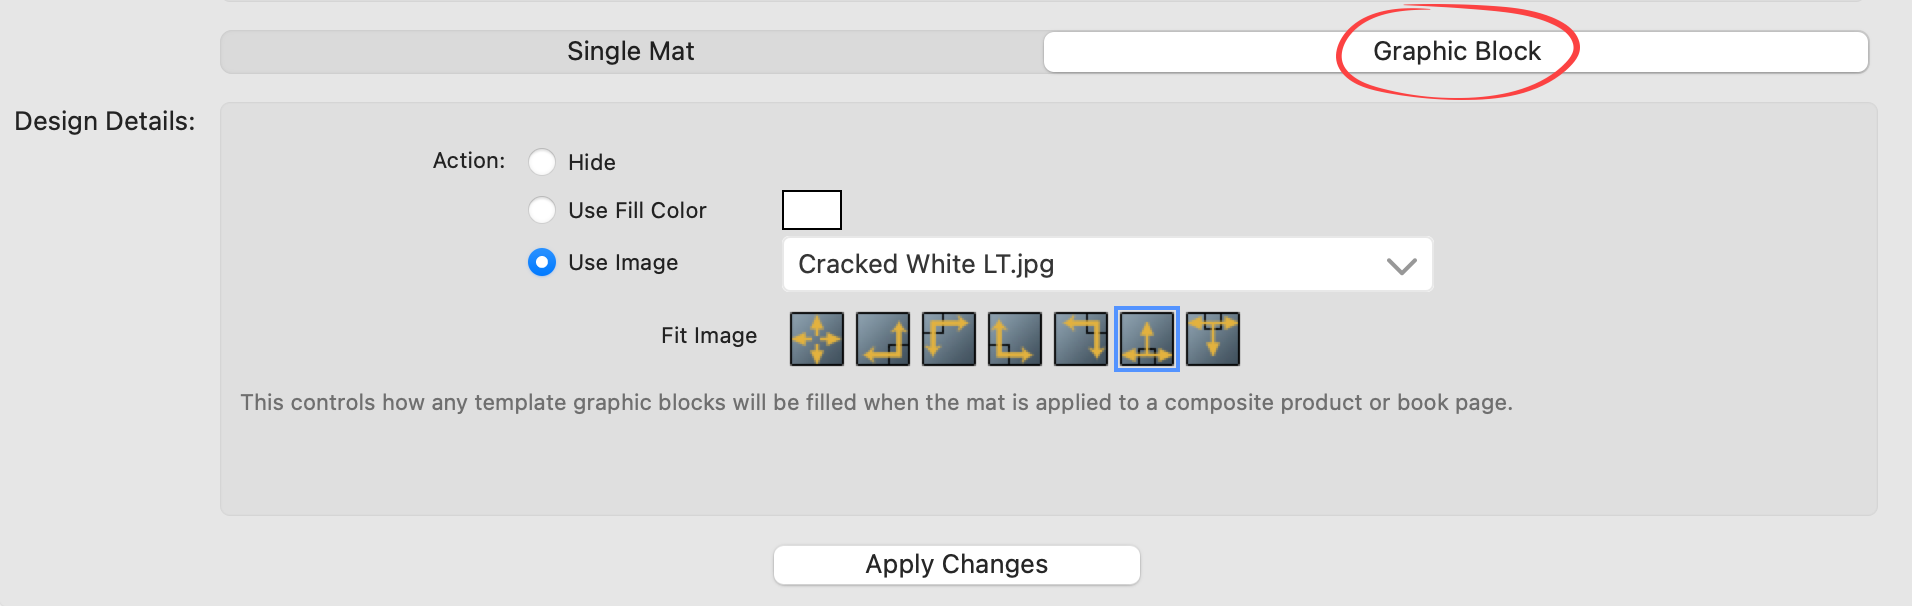This screenshot has height=606, width=1912.
Task: Switch to the Graphic Block tab
Action: click(x=1456, y=52)
